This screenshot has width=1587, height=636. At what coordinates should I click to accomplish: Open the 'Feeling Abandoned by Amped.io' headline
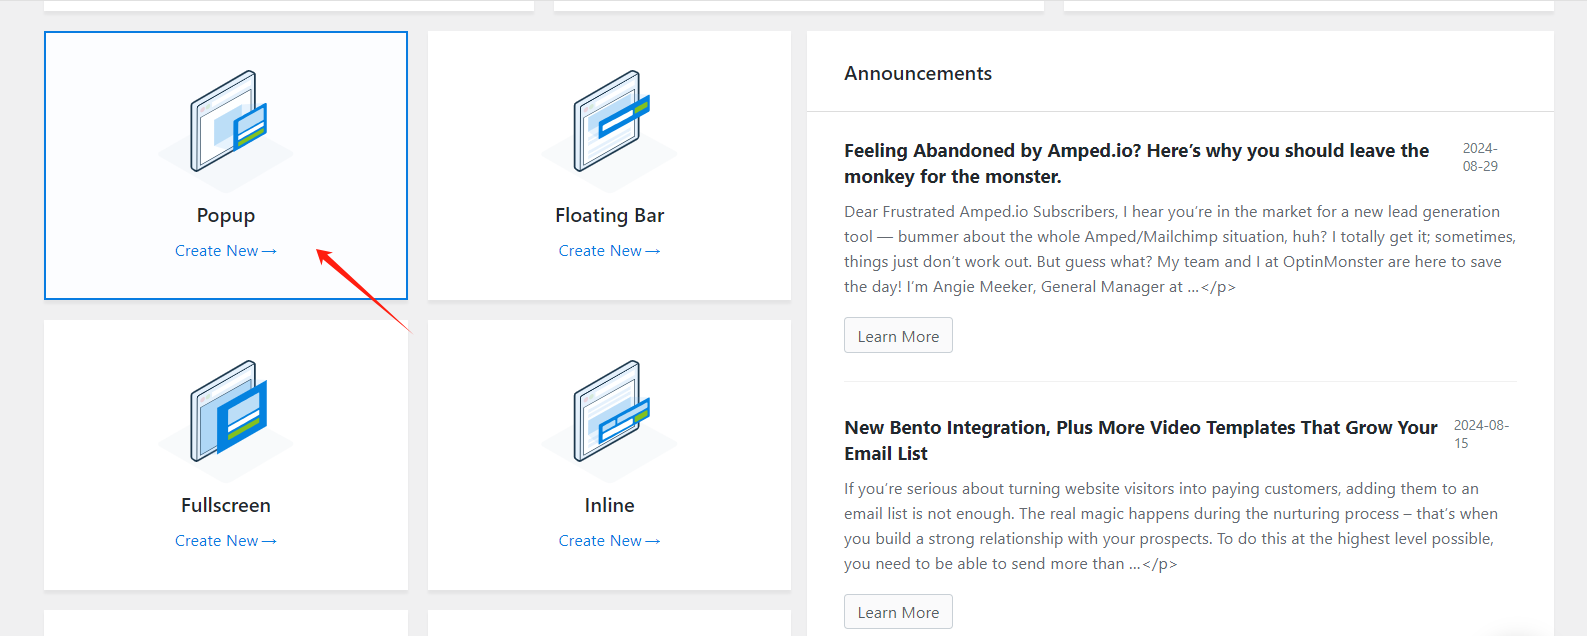[x=1136, y=164]
